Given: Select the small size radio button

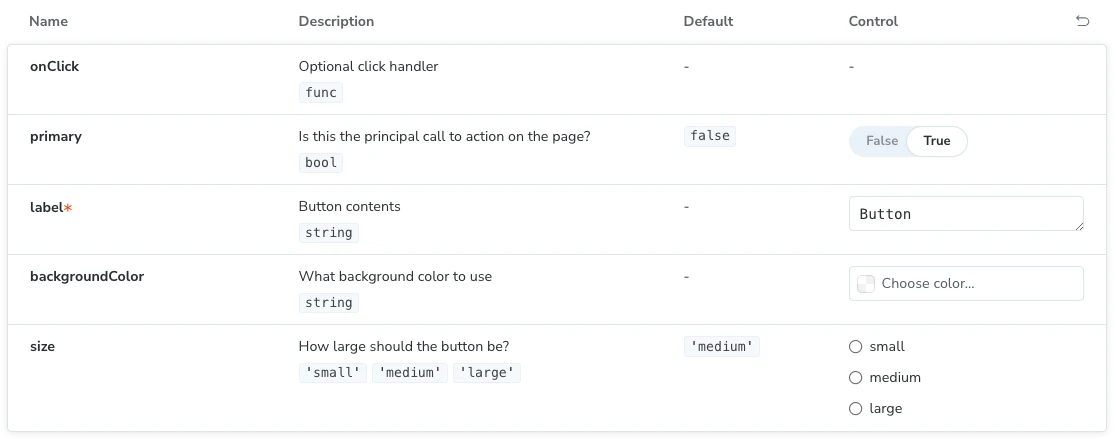Looking at the screenshot, I should point(856,347).
